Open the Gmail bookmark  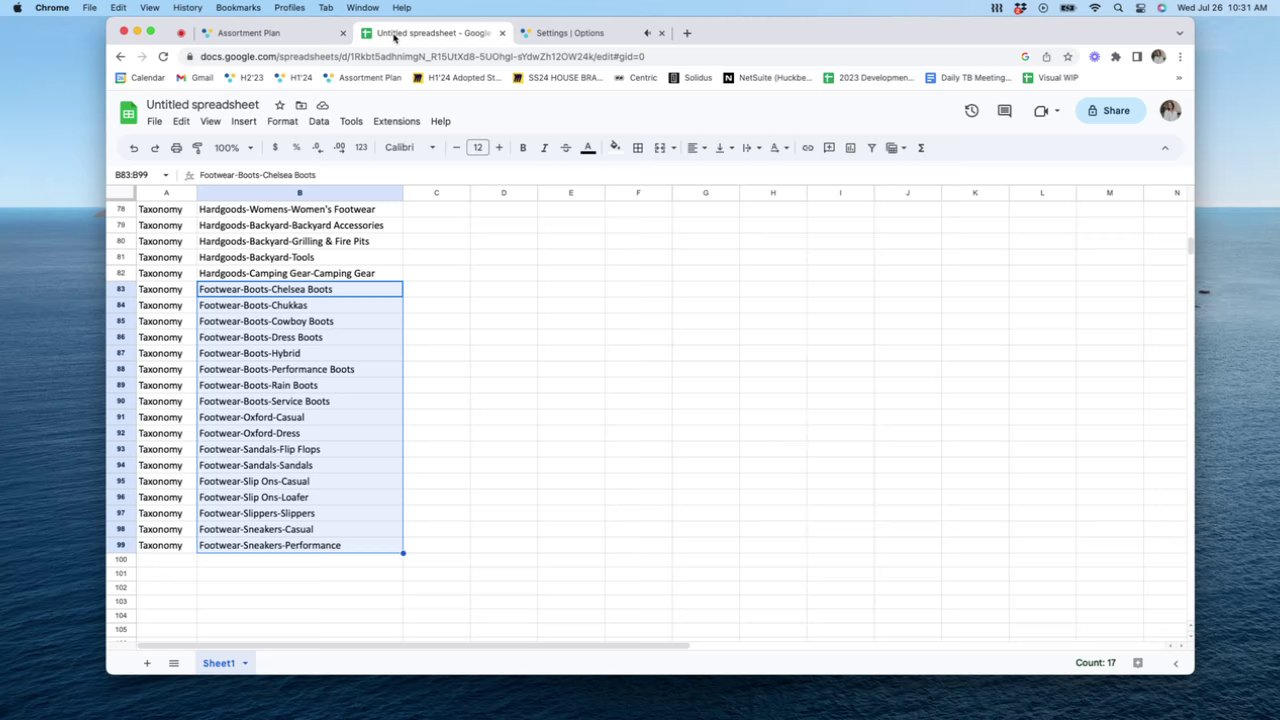click(x=195, y=78)
